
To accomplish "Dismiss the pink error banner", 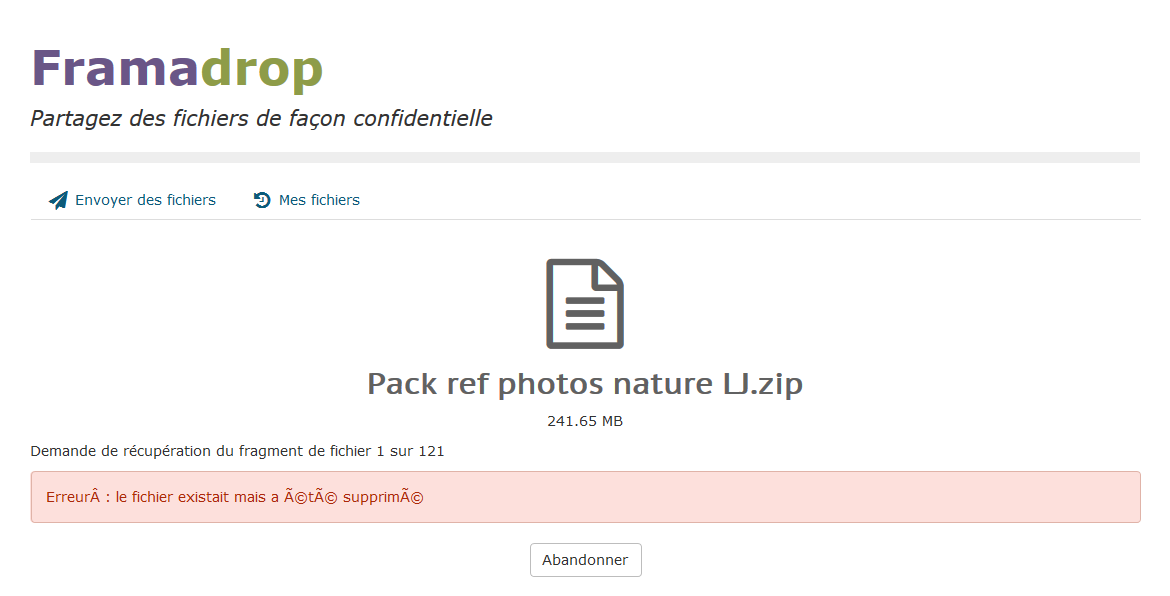I will (x=585, y=497).
